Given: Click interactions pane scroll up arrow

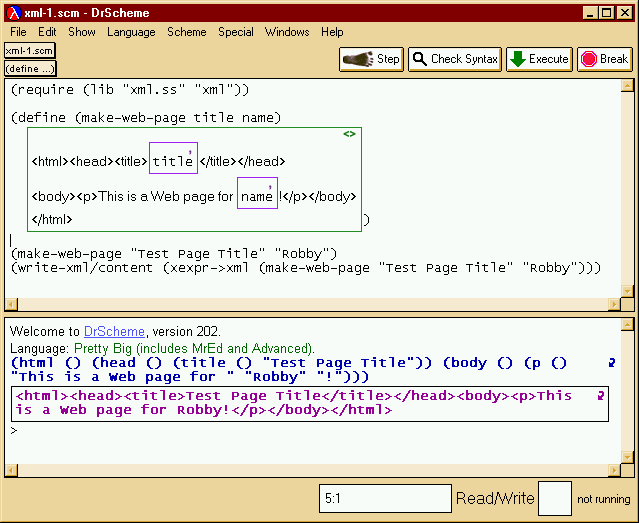Looking at the screenshot, I should pyautogui.click(x=627, y=325).
